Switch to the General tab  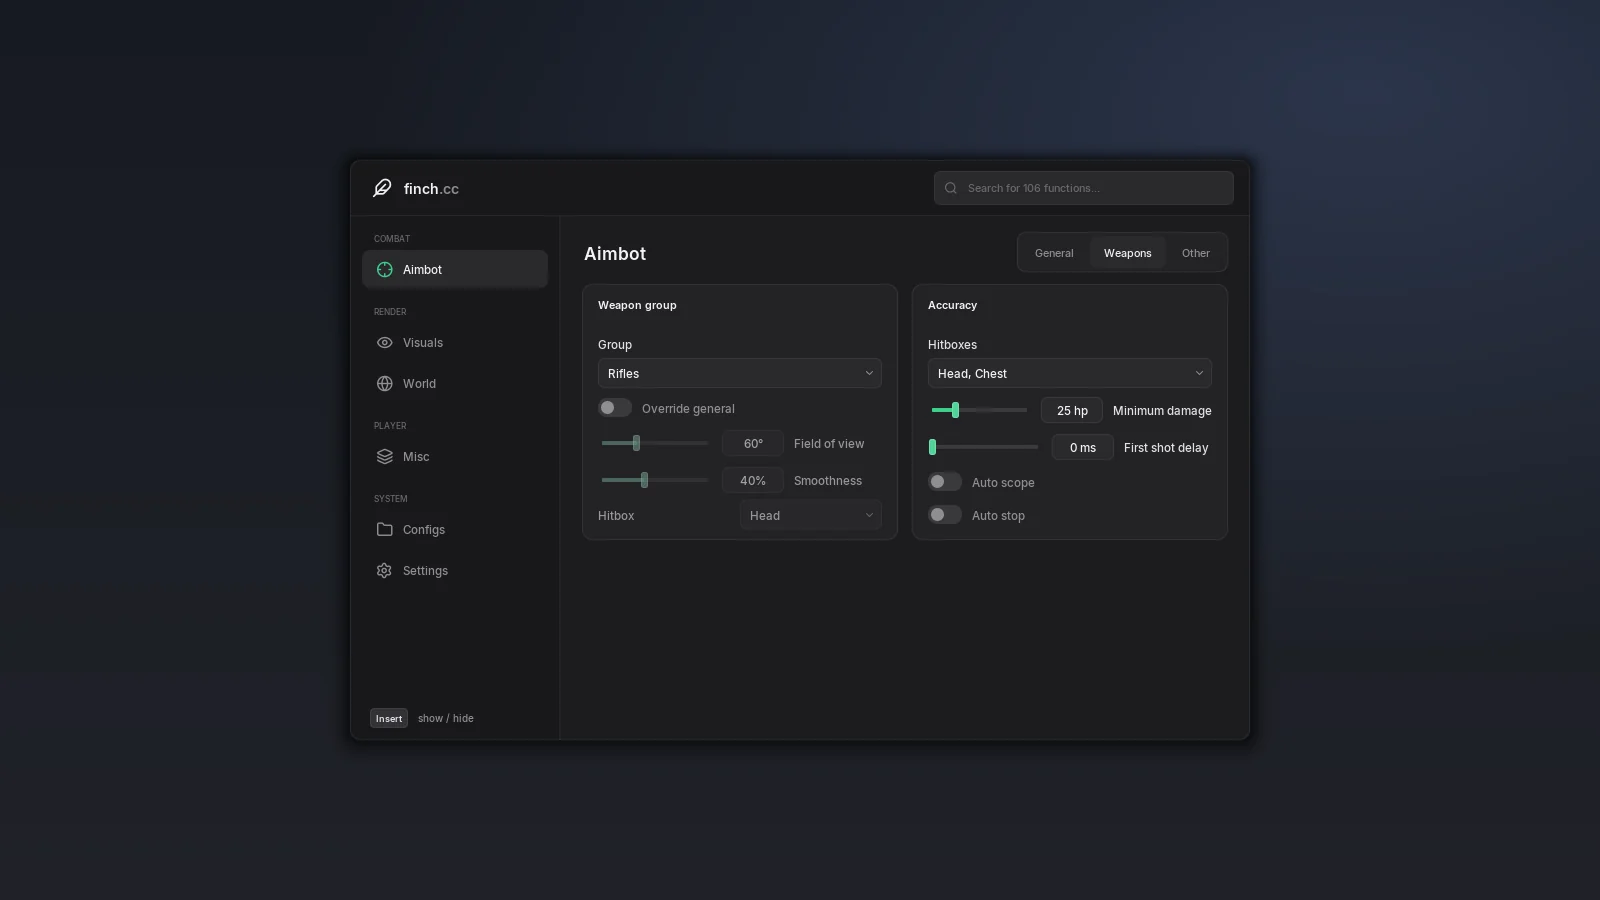tap(1054, 253)
